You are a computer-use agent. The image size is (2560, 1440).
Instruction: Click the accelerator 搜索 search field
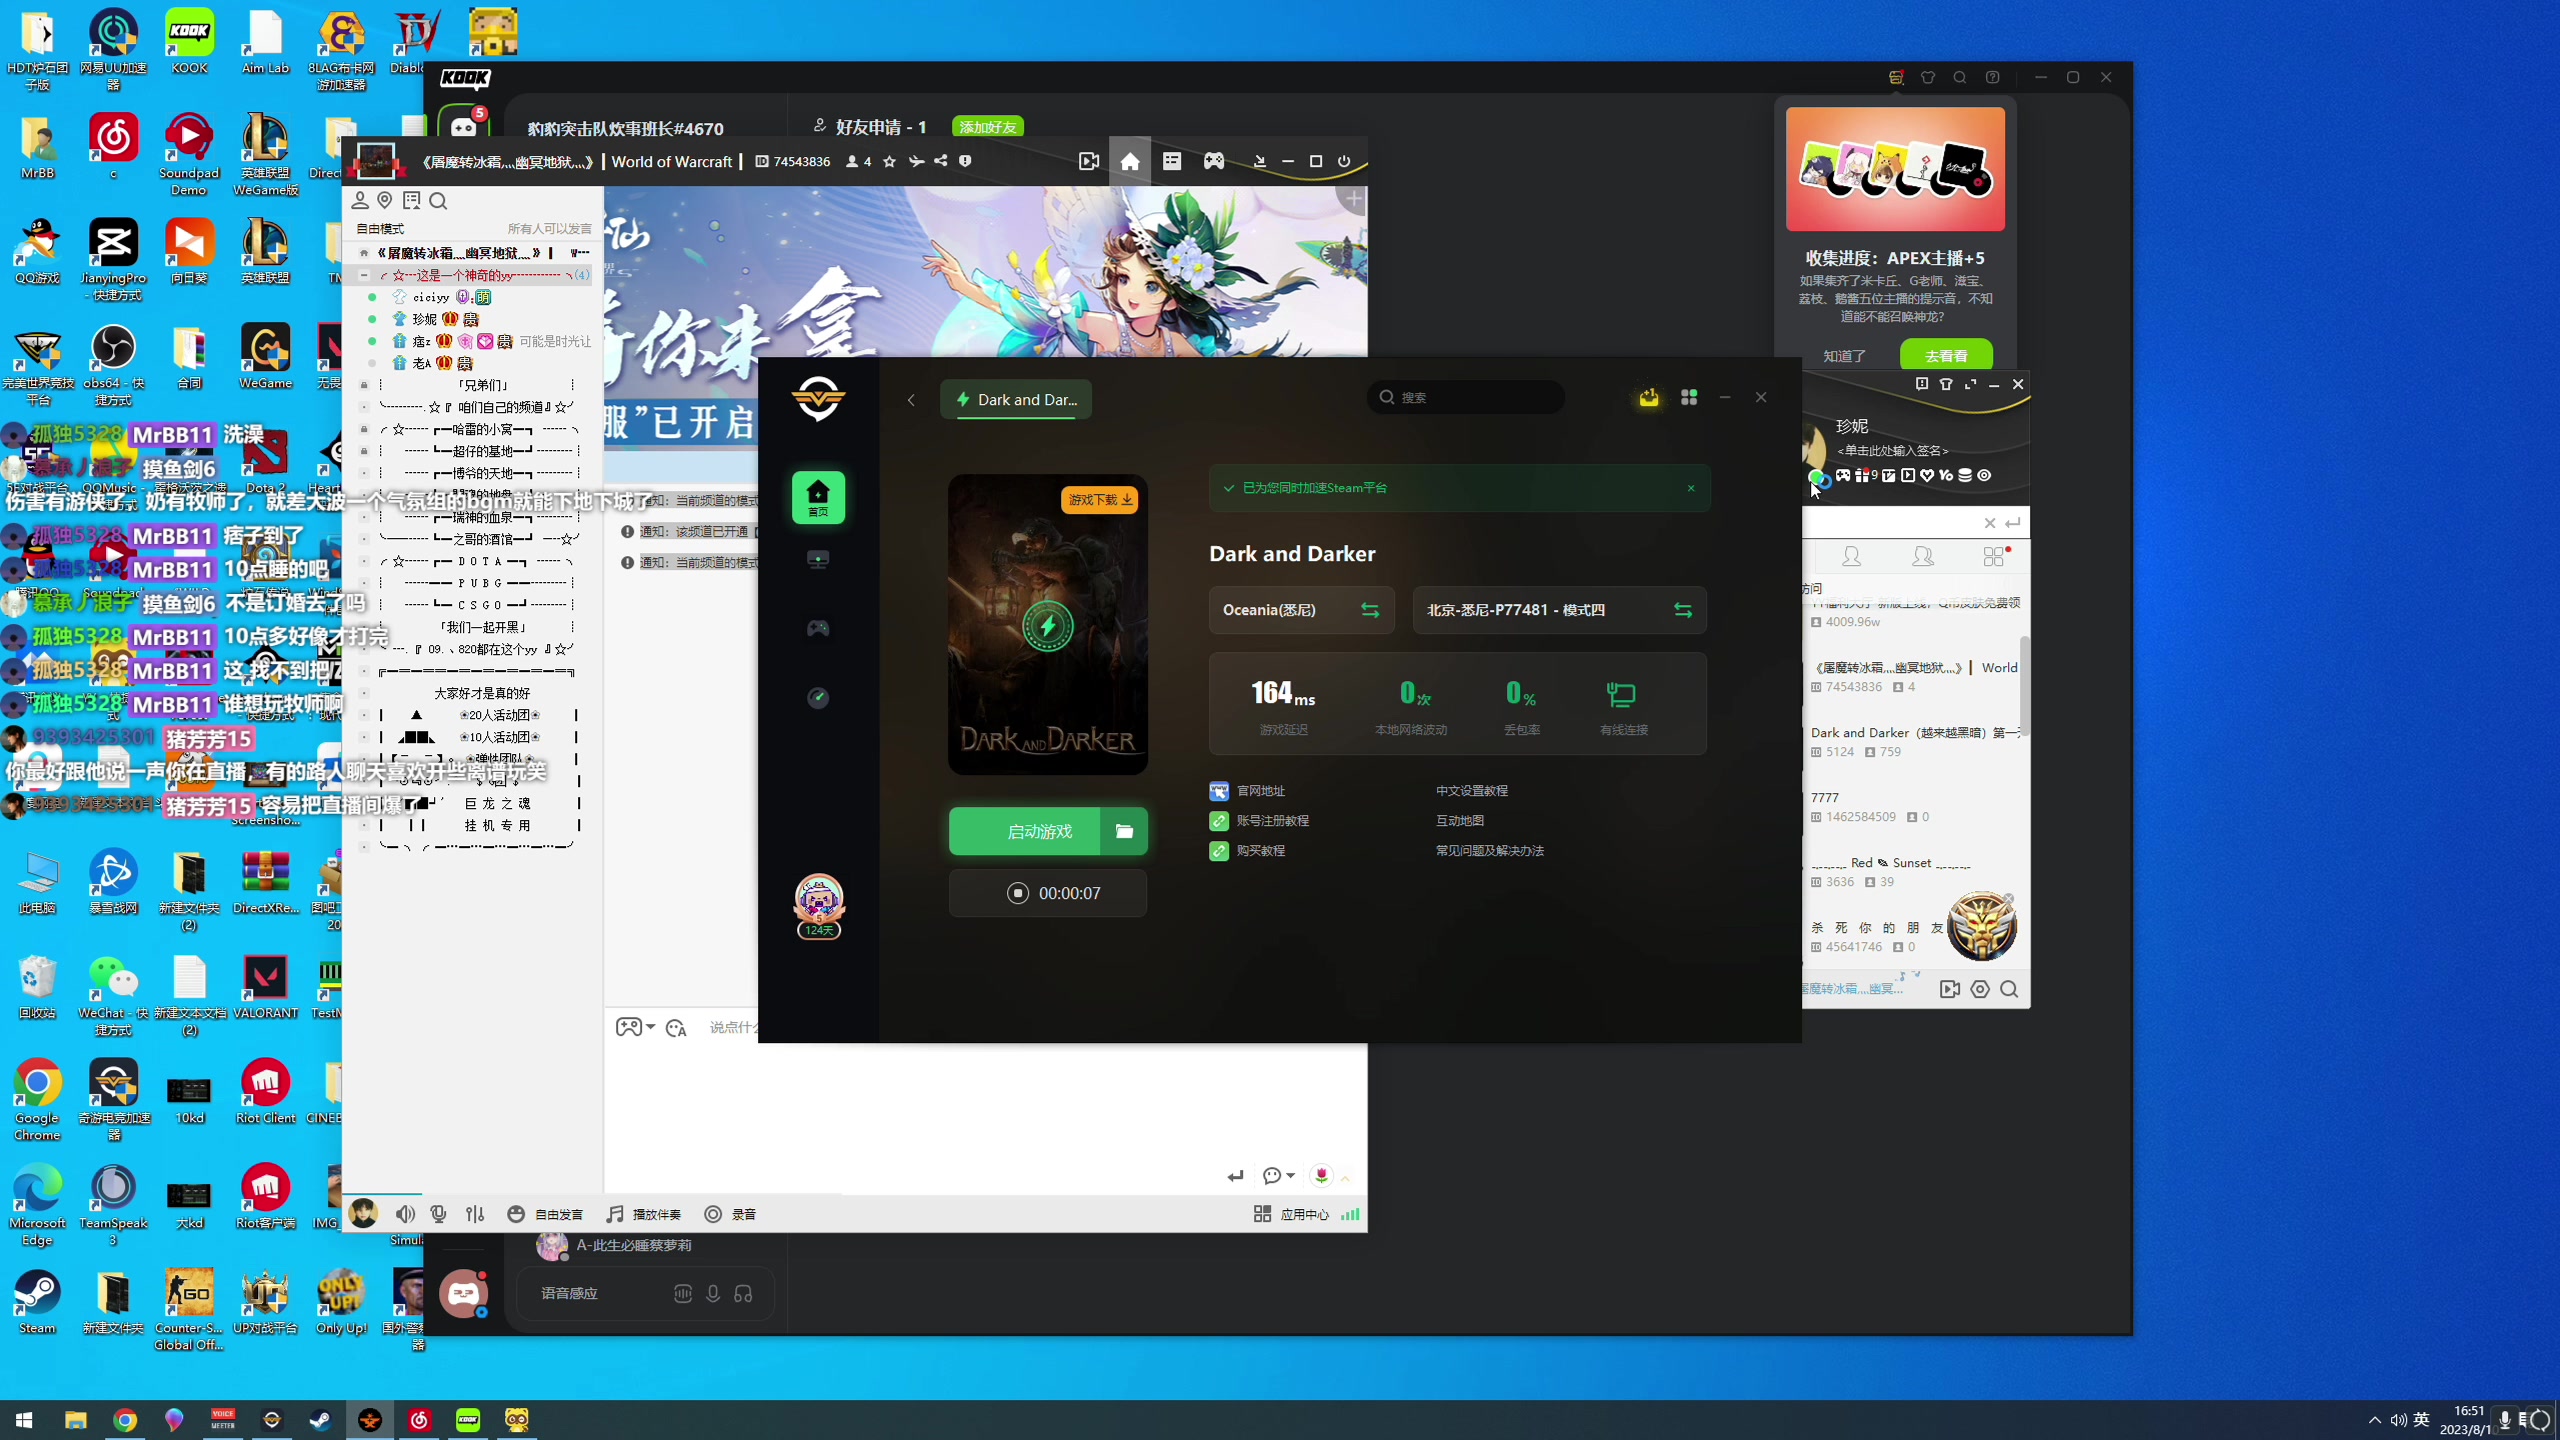pyautogui.click(x=1466, y=397)
